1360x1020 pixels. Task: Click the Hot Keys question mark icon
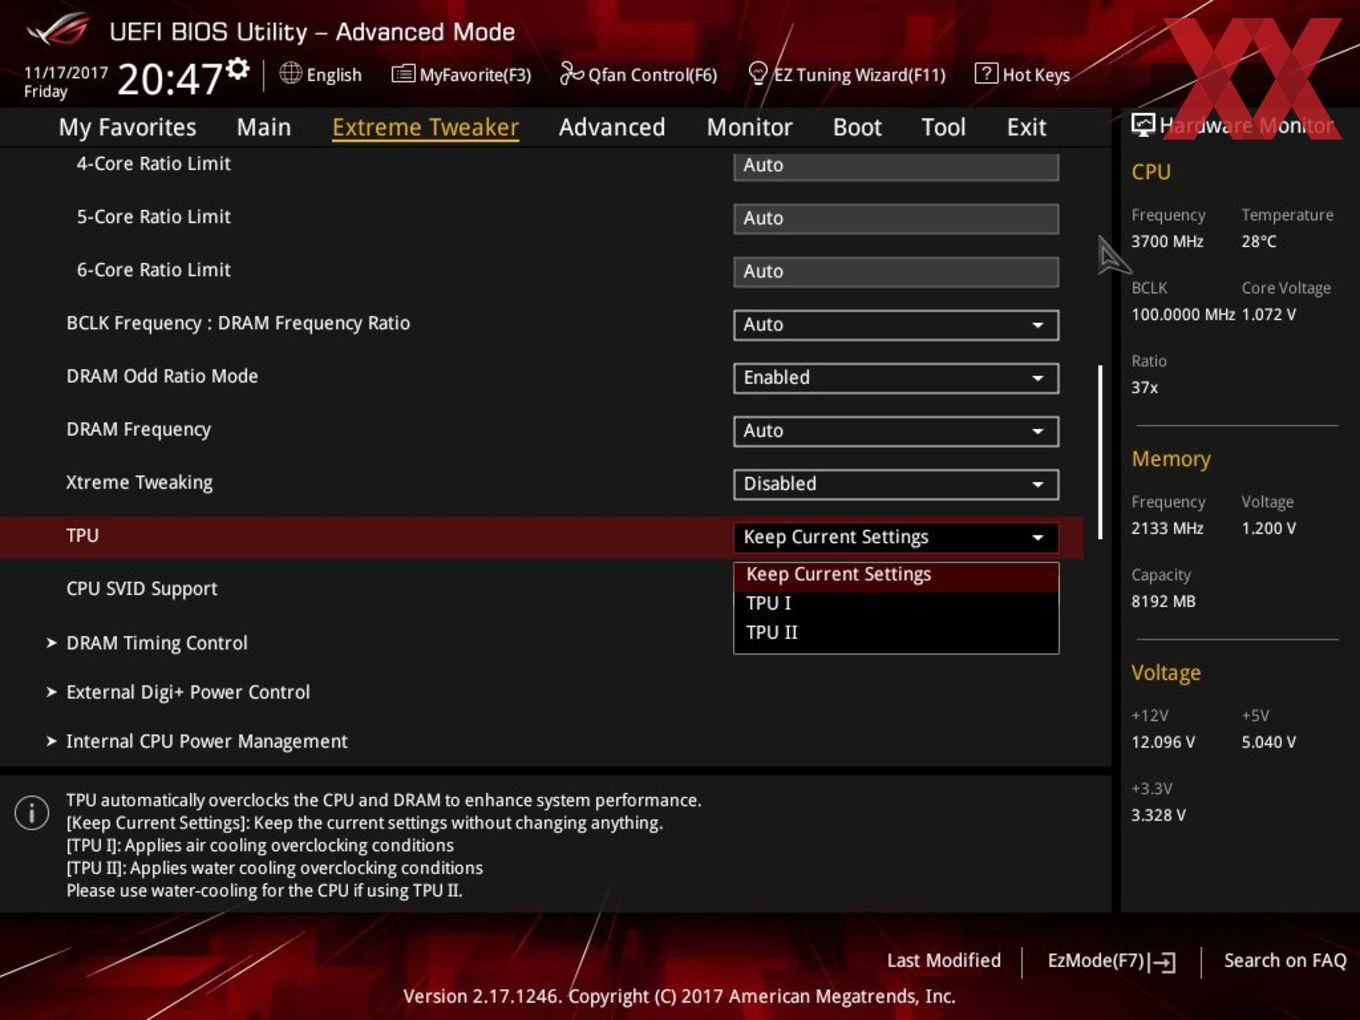click(x=986, y=73)
